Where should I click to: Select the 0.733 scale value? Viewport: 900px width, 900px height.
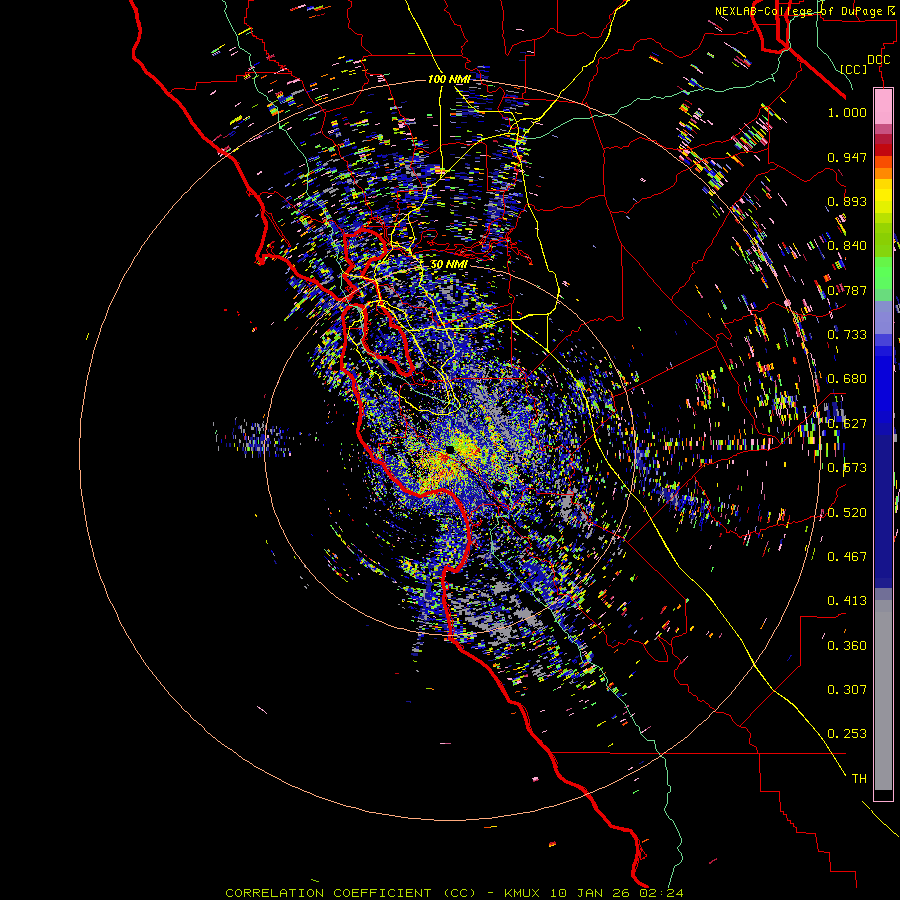point(847,335)
